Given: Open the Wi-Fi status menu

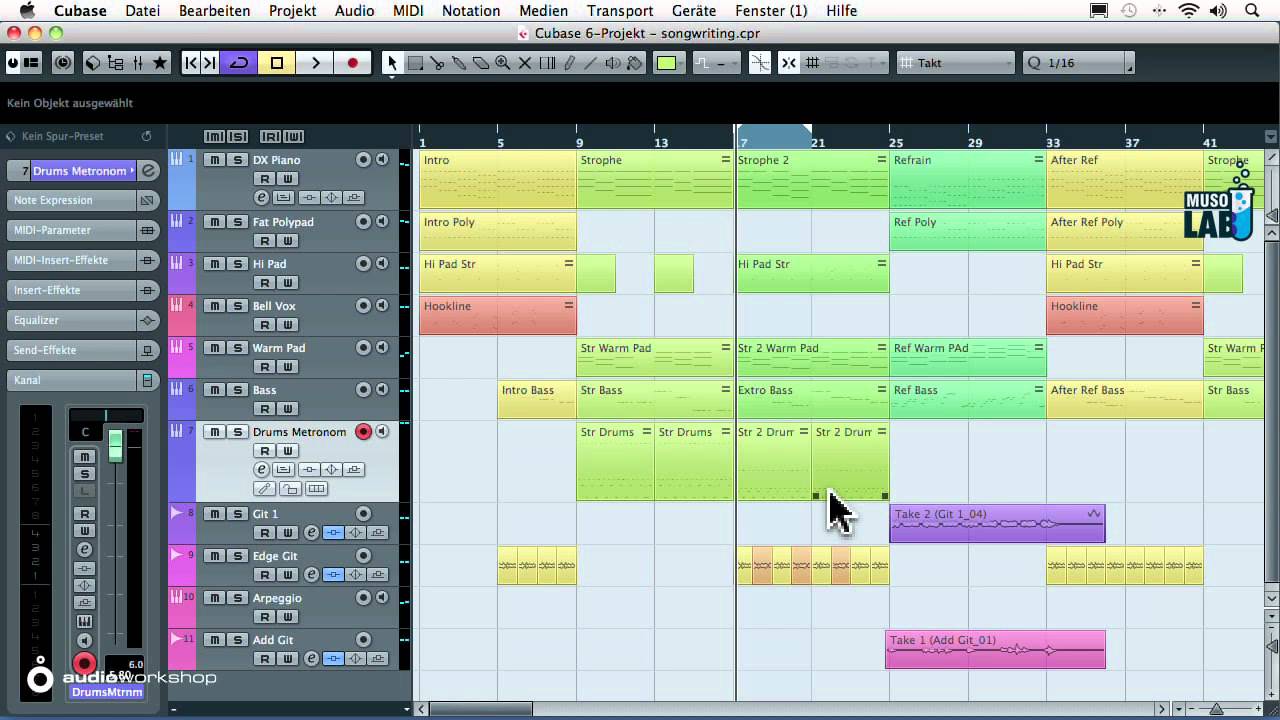Looking at the screenshot, I should click(x=1189, y=10).
